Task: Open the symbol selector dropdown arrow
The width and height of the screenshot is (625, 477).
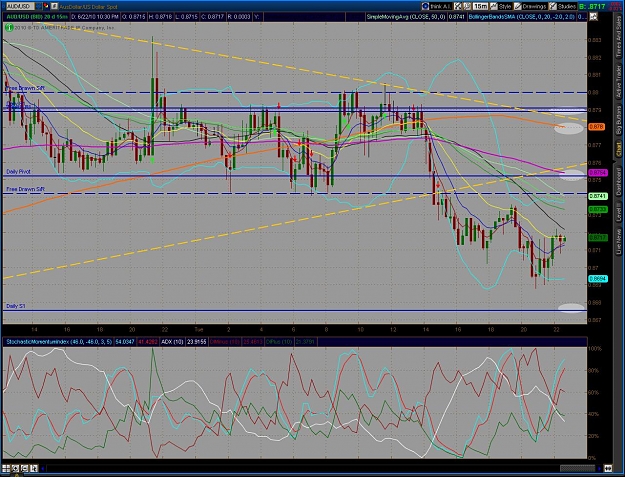Action: (38, 6)
